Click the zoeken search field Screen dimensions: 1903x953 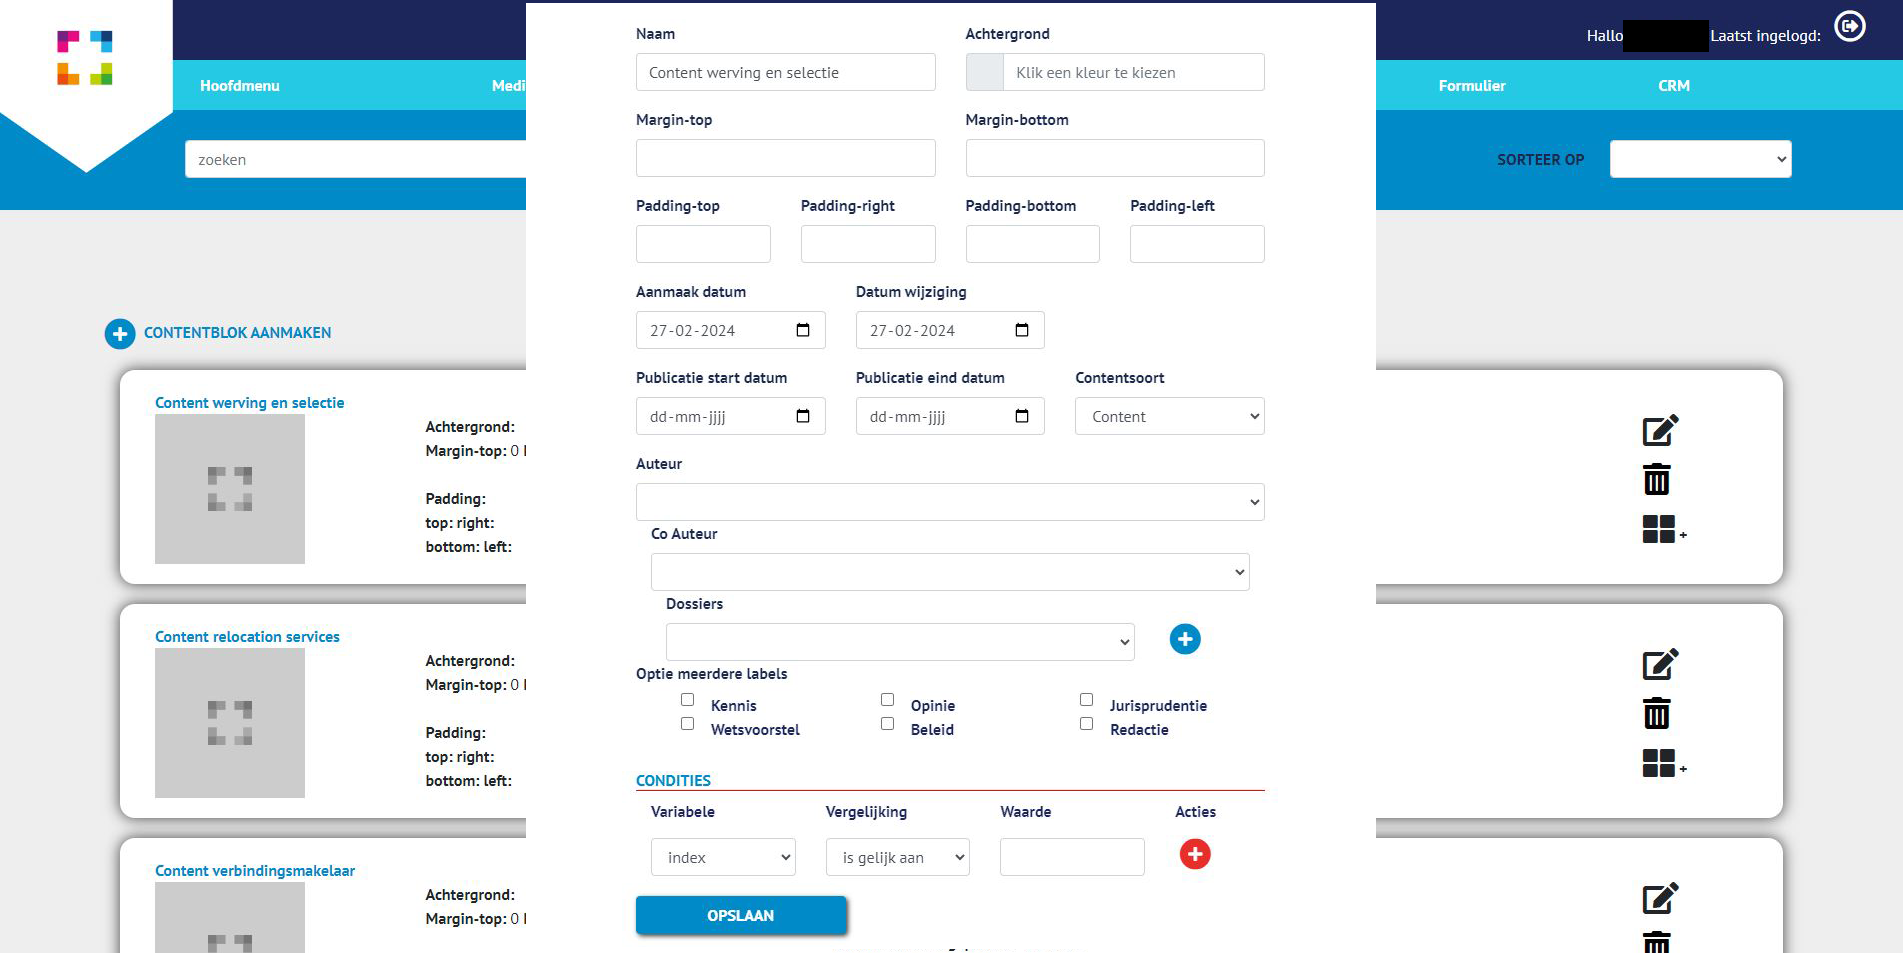point(356,159)
